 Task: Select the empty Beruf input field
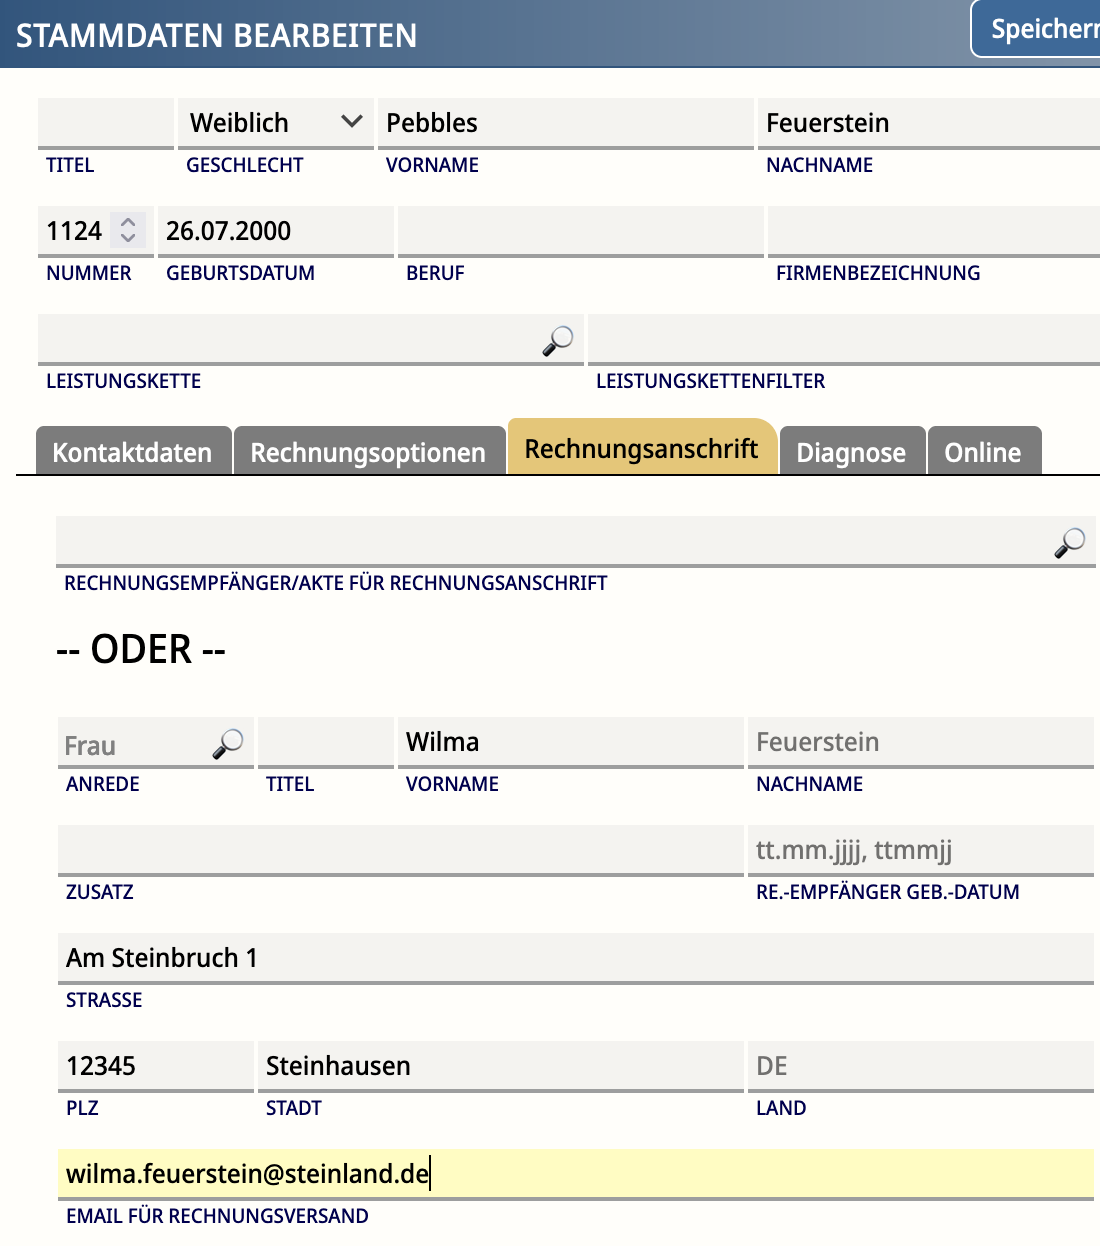(581, 231)
